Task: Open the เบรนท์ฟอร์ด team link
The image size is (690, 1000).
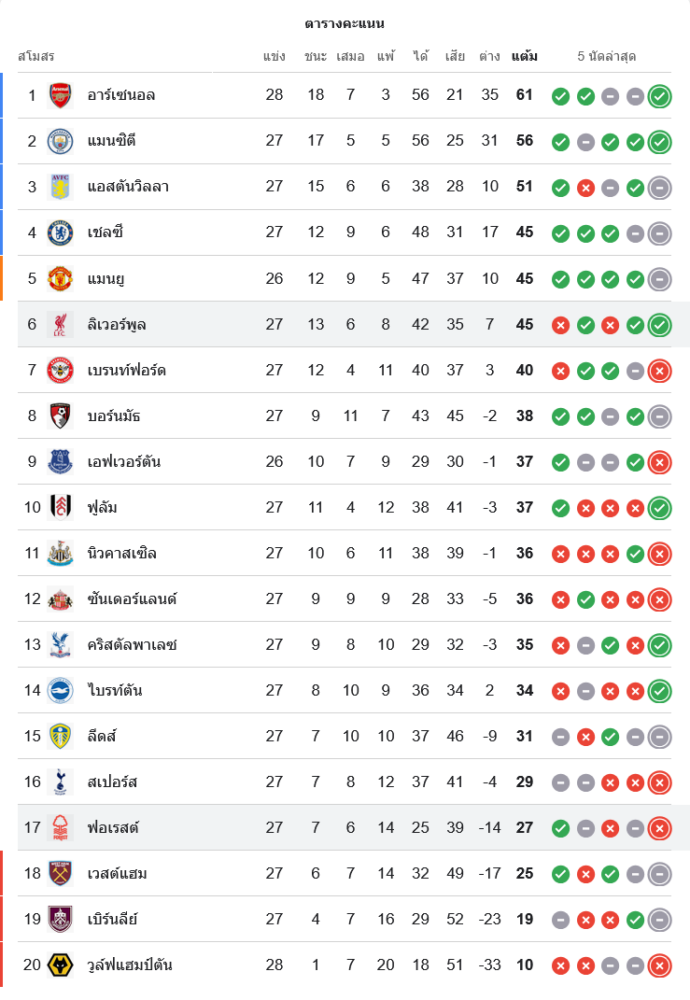Action: [x=127, y=370]
